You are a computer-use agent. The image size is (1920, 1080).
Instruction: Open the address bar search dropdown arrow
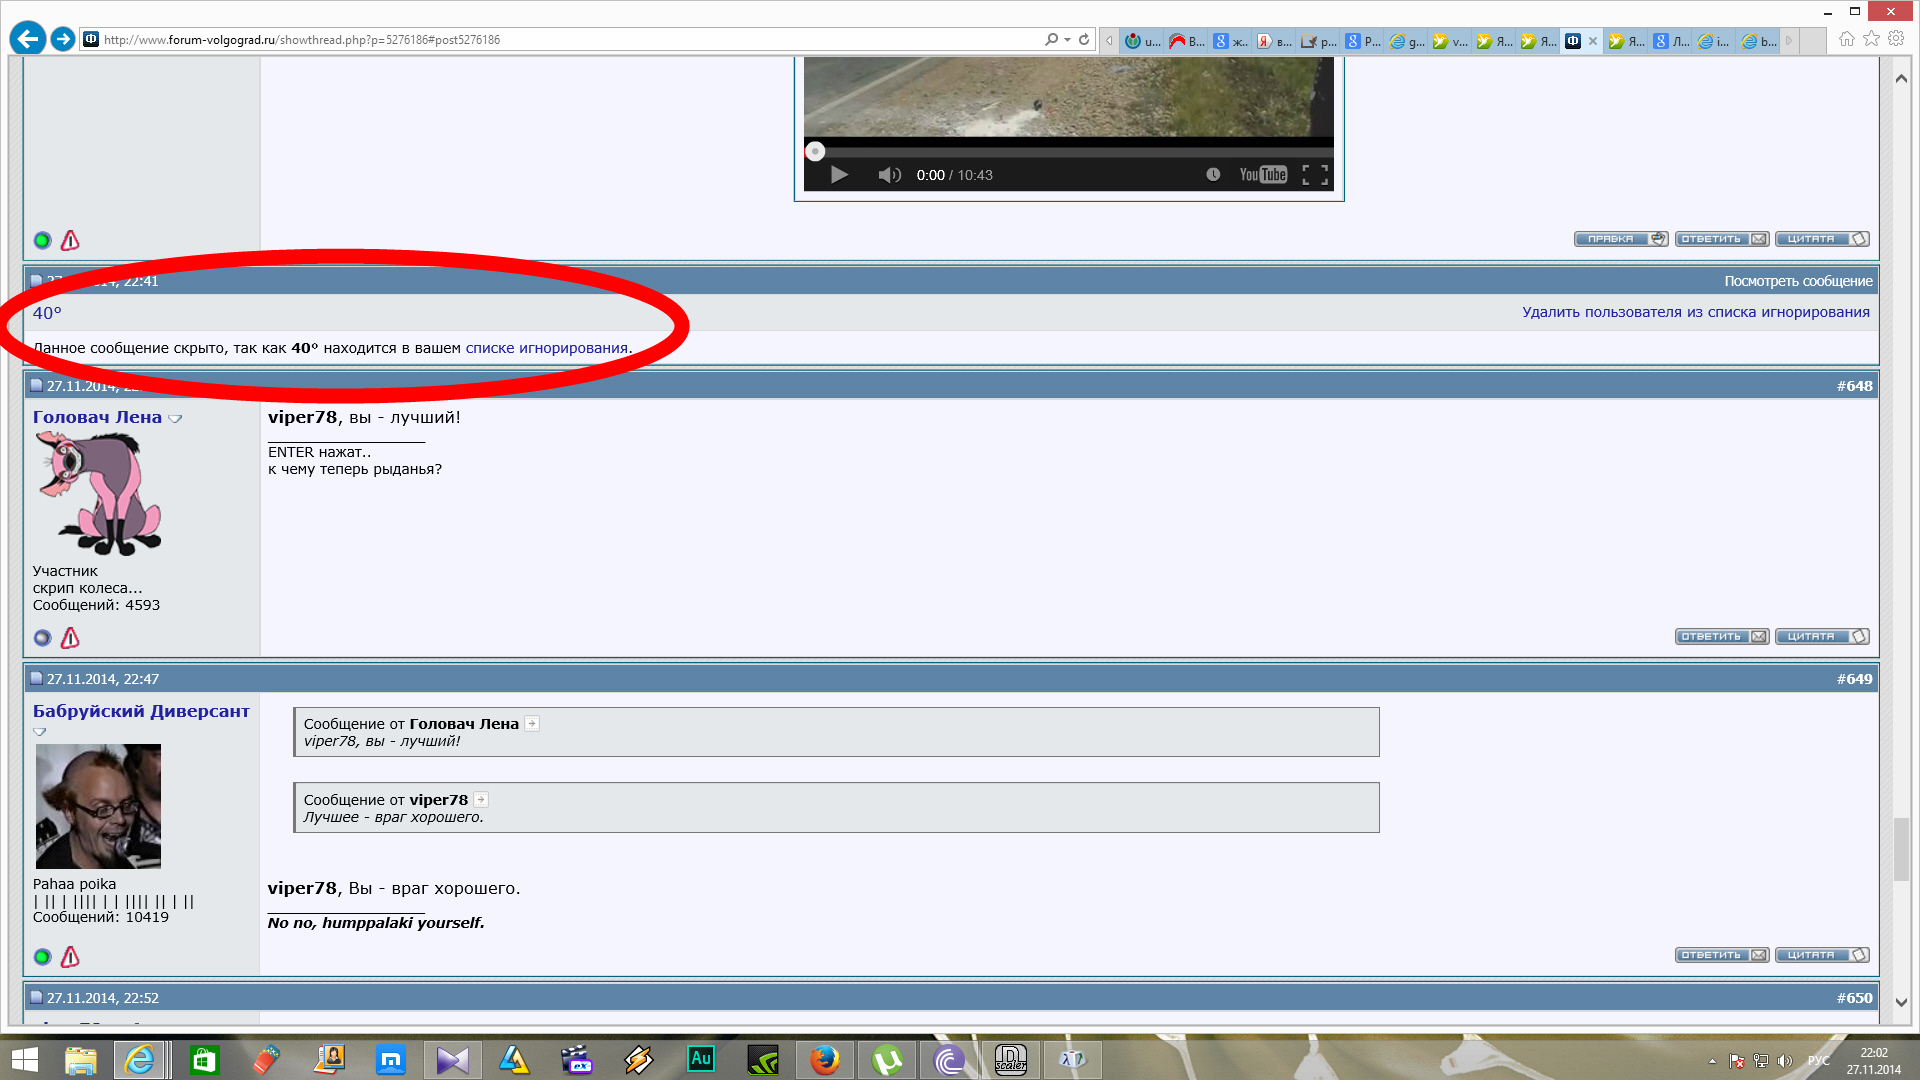1067,40
